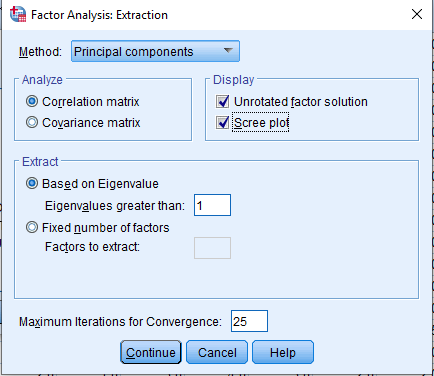The width and height of the screenshot is (434, 376).
Task: Click the Eigenvalues greater than field
Action: tap(212, 205)
